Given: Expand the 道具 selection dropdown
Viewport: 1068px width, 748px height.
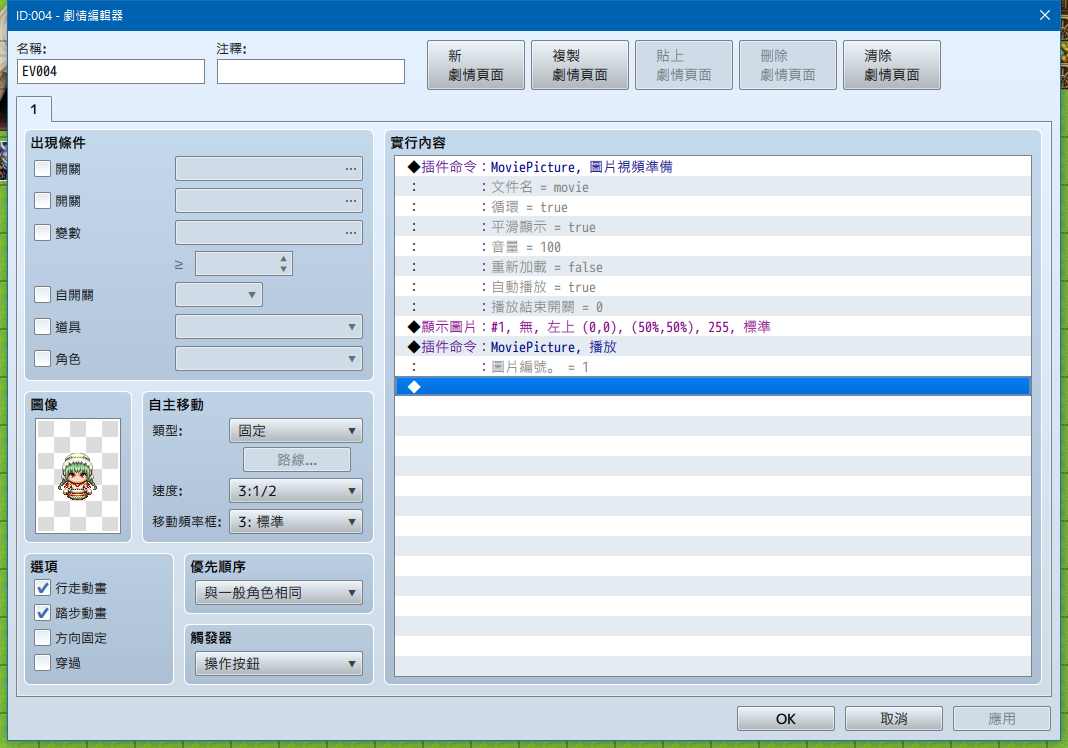Looking at the screenshot, I should coord(268,327).
